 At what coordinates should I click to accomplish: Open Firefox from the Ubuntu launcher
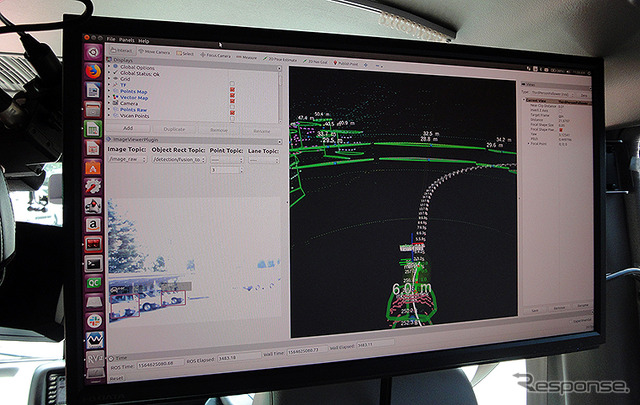[93, 71]
